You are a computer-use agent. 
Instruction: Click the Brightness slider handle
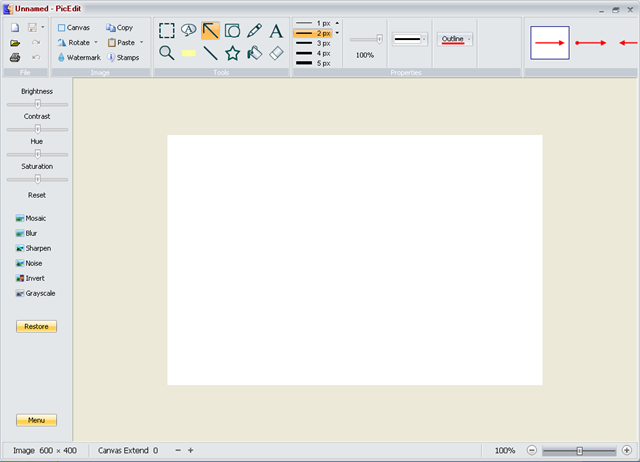pyautogui.click(x=38, y=103)
